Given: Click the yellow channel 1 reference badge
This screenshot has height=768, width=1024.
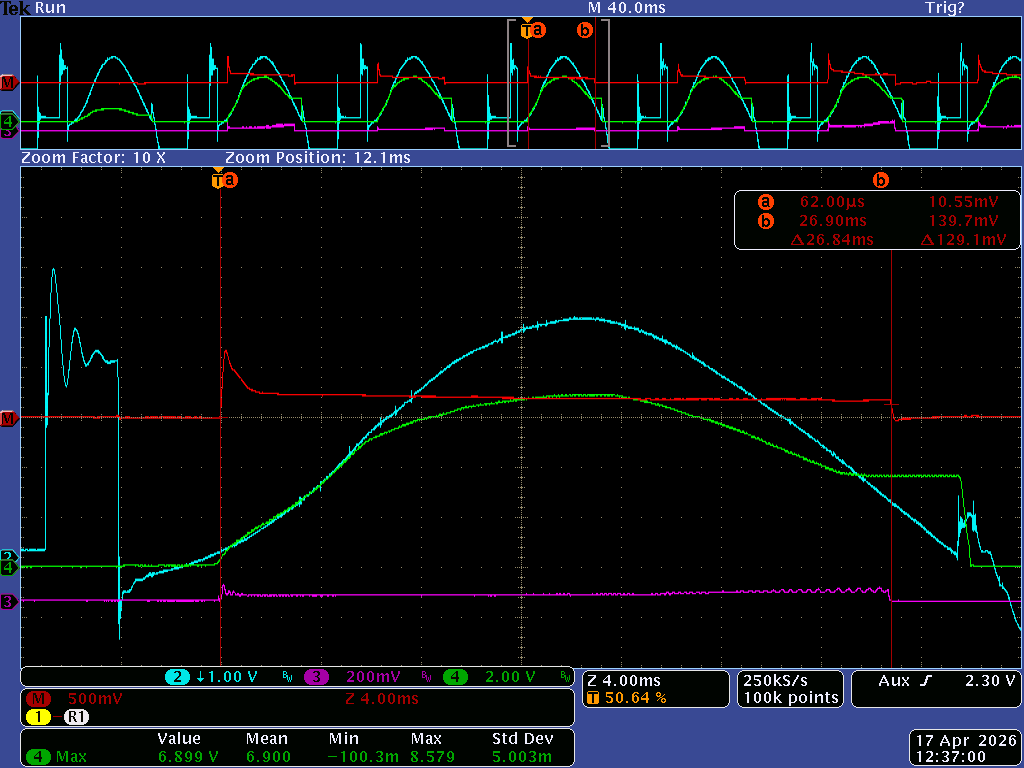Looking at the screenshot, I should (x=38, y=717).
